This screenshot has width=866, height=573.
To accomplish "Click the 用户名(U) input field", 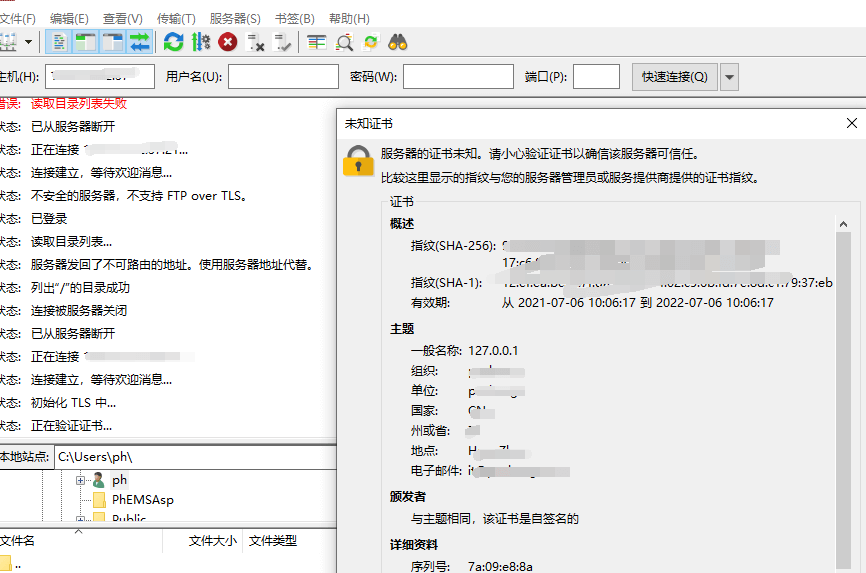I will (283, 77).
